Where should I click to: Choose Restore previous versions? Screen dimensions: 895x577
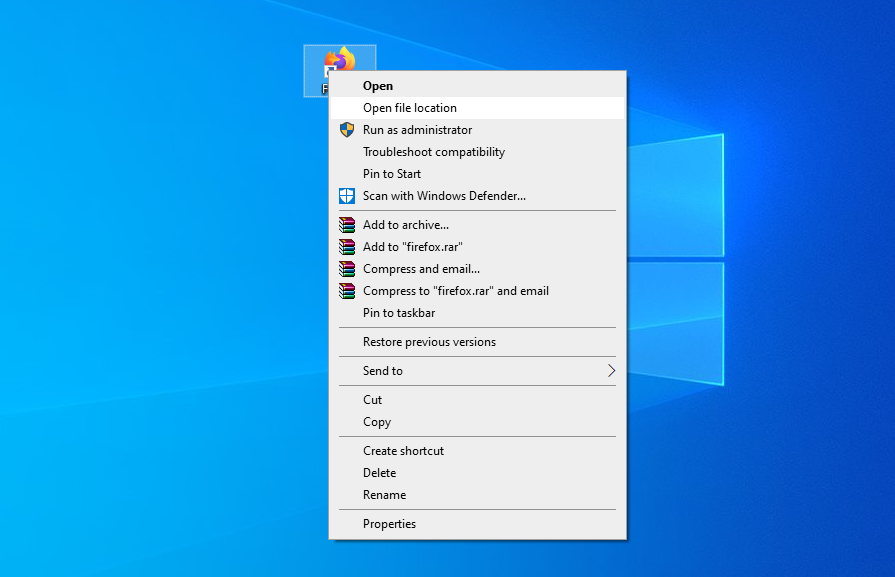429,342
